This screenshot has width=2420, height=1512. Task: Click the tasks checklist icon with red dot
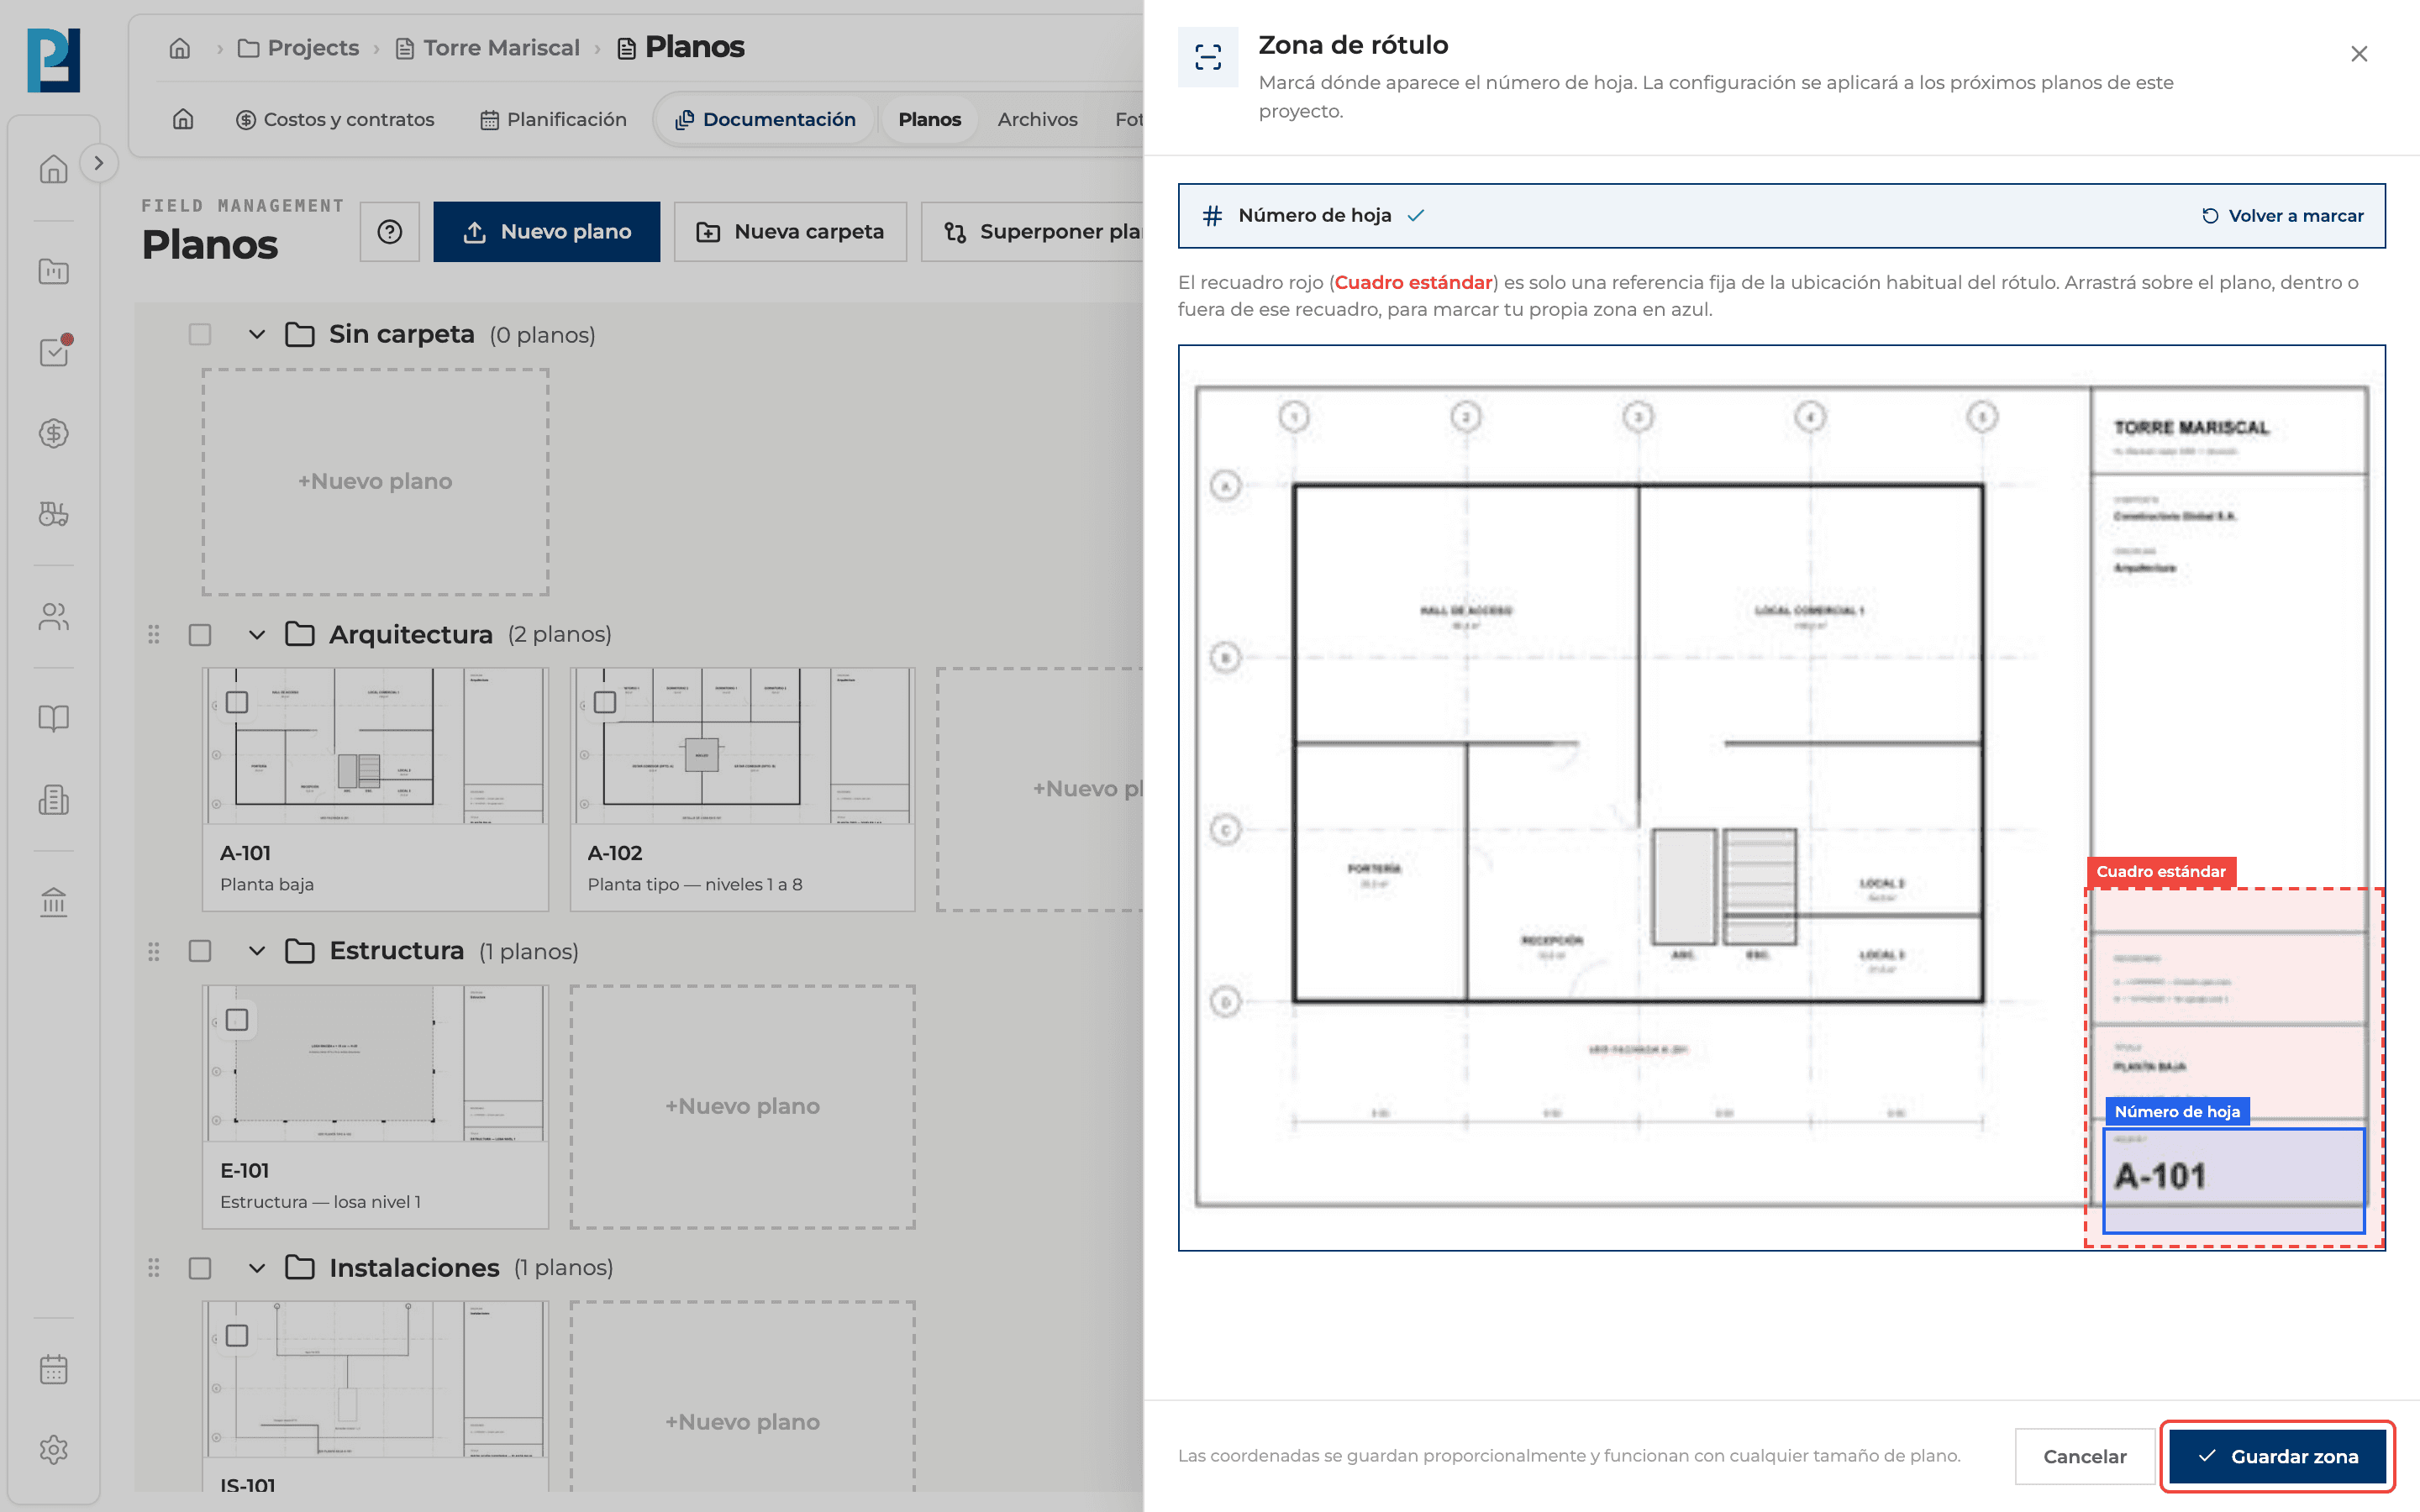point(54,351)
